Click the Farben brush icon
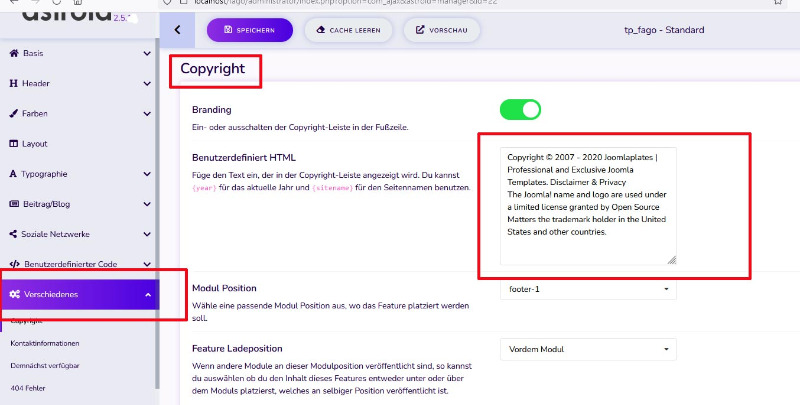 coord(14,113)
